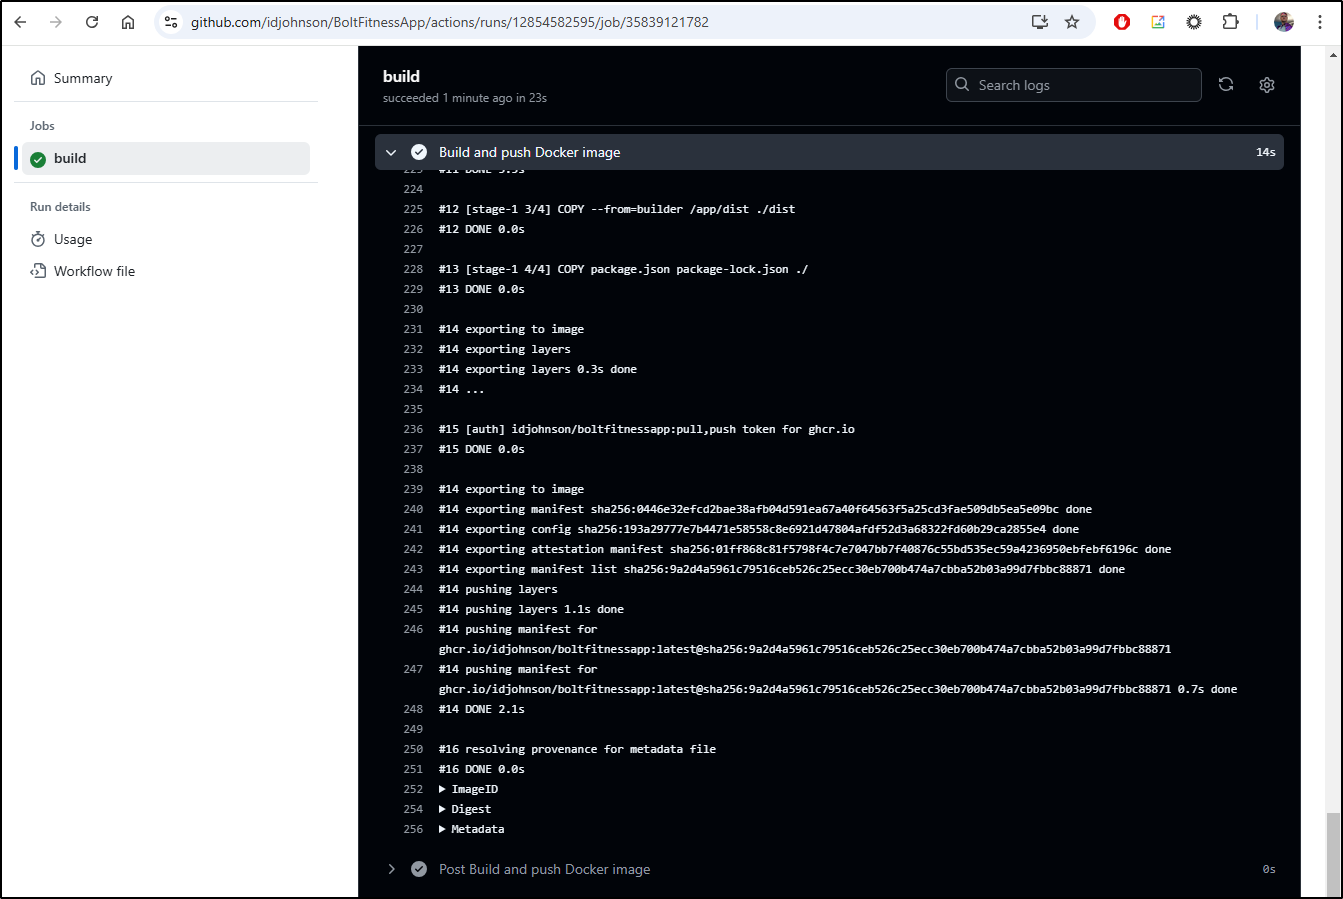Screen dimensions: 1343x899
Task: Click log line number 236
Action: (413, 429)
